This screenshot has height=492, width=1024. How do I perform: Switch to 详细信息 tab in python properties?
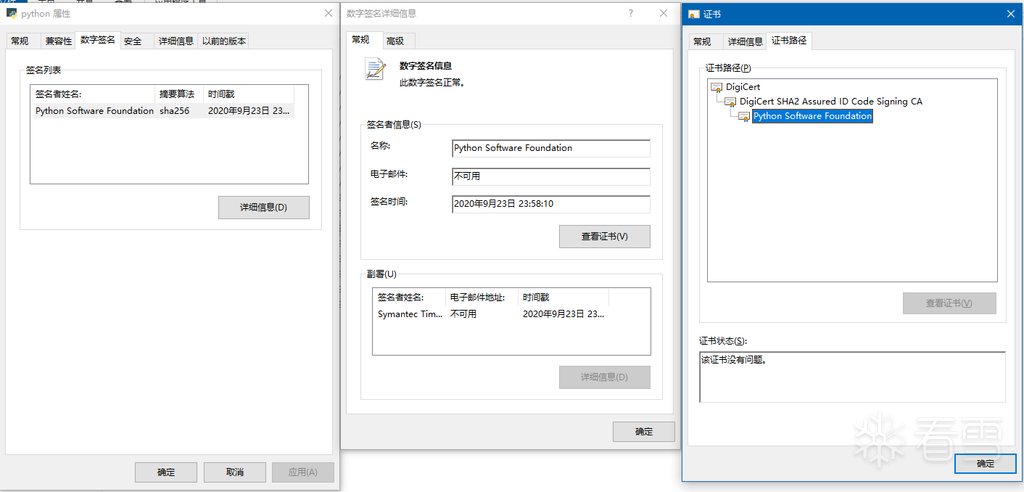(176, 41)
